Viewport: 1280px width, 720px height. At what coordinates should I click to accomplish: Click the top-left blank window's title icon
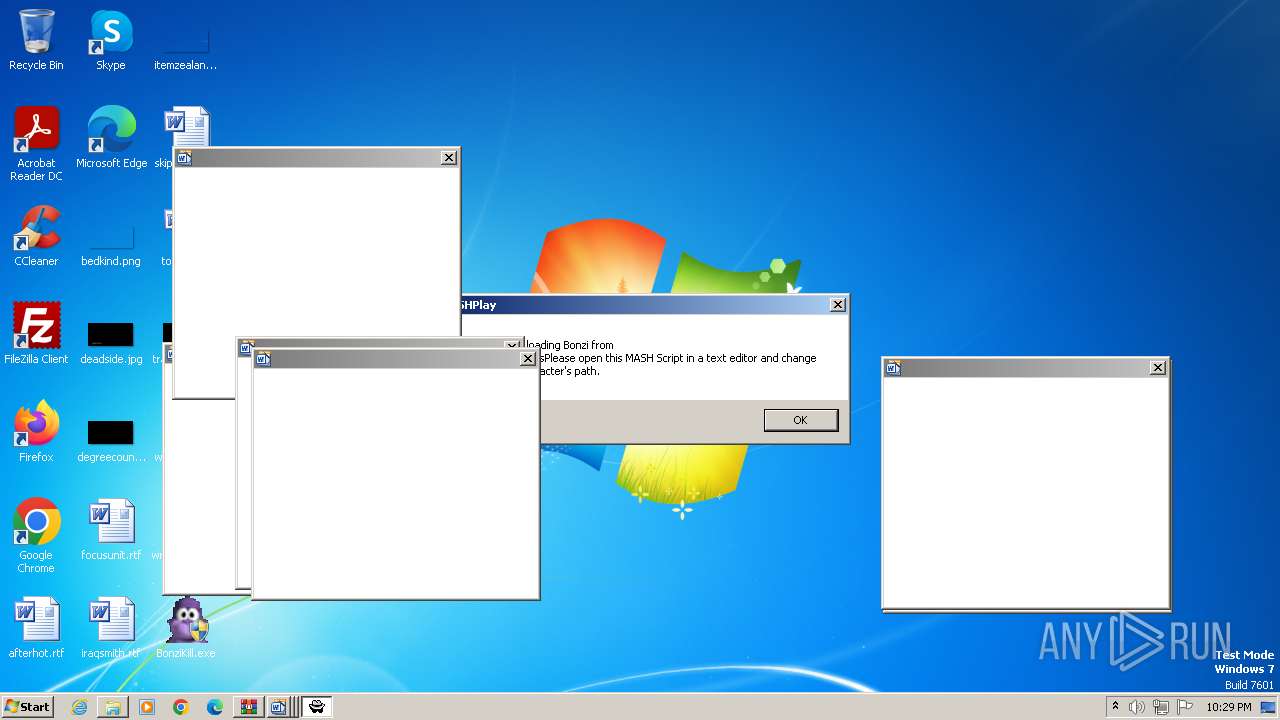pos(184,158)
